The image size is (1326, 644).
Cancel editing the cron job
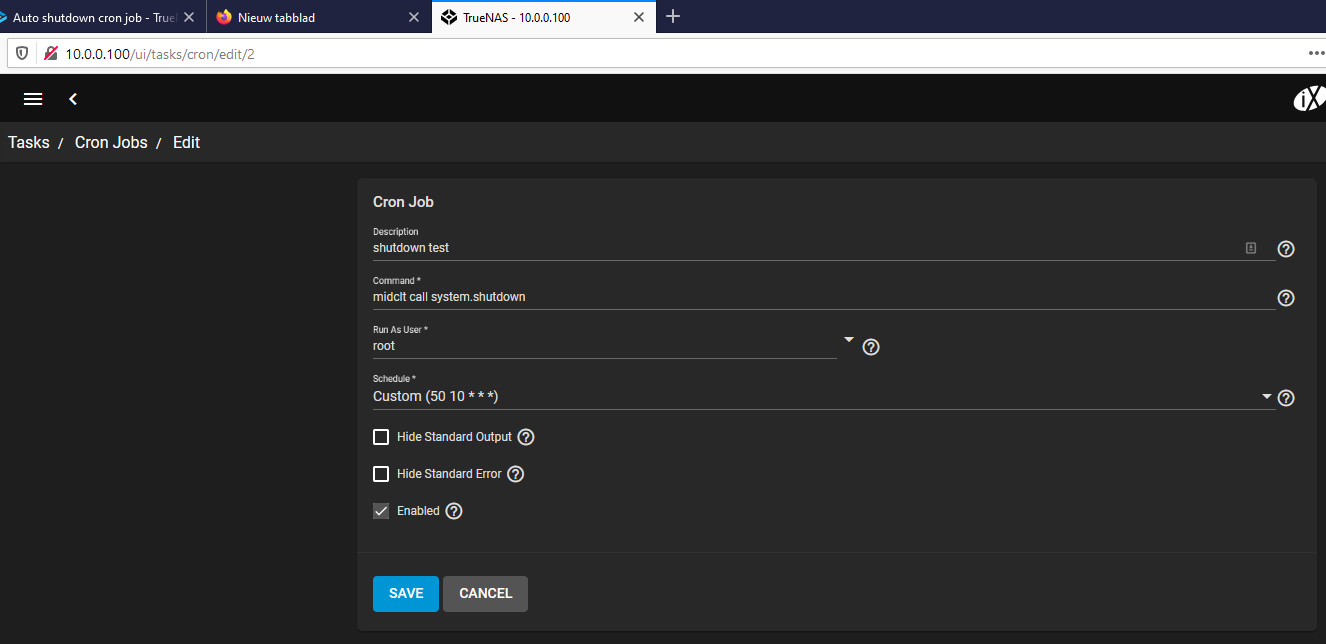[x=485, y=593]
